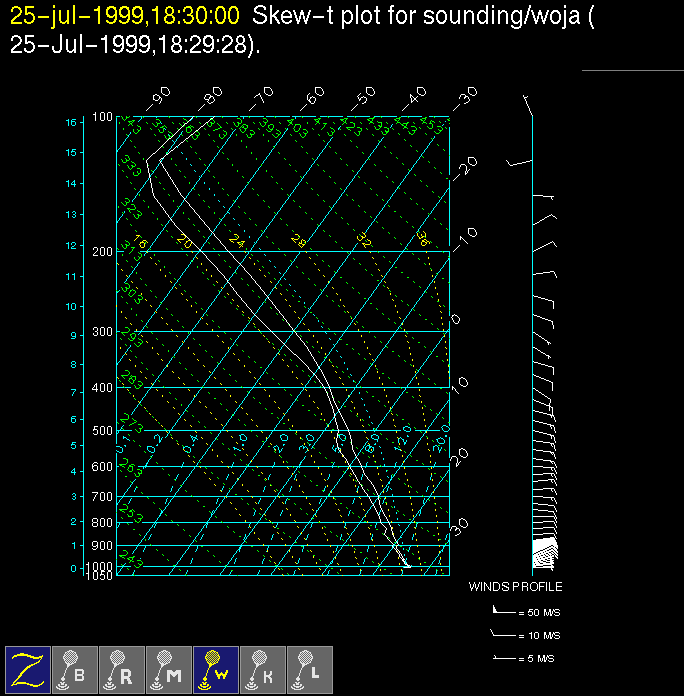Click the 5 M/S wind barb legend
This screenshot has height=696, width=684.
(x=526, y=660)
